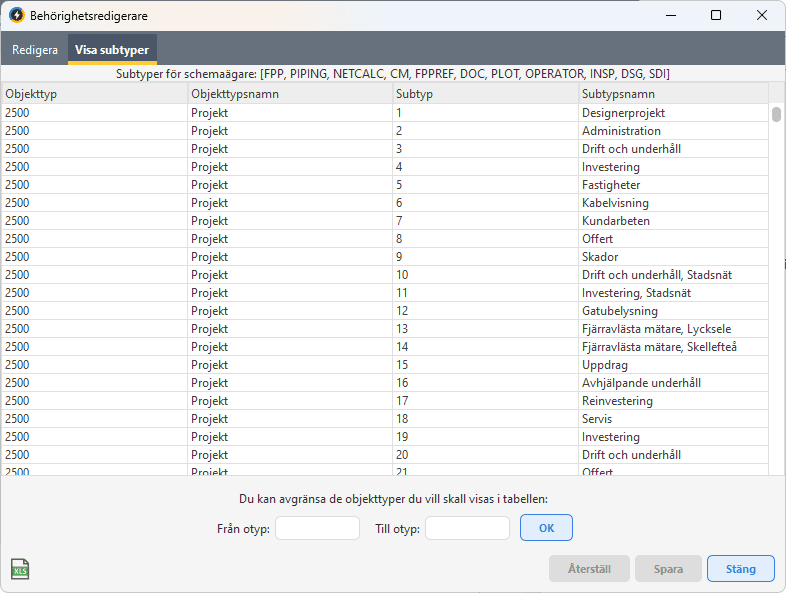Minimize the Behörighetsredigerare window

click(x=670, y=16)
